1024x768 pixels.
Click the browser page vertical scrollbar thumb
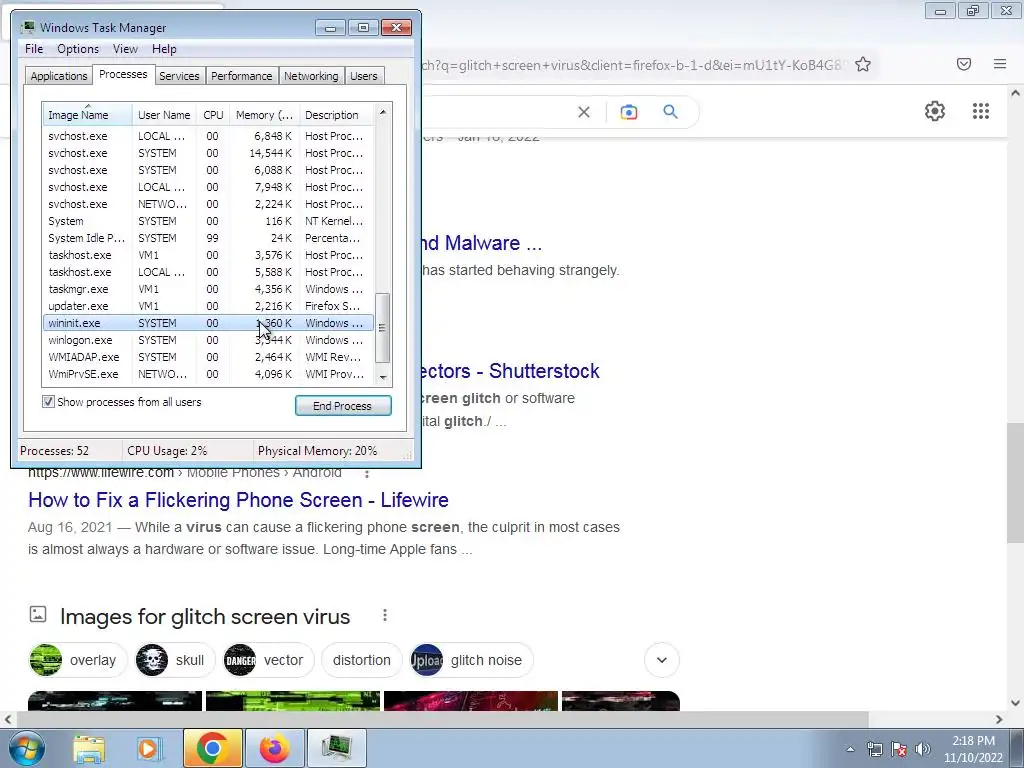[x=1015, y=482]
